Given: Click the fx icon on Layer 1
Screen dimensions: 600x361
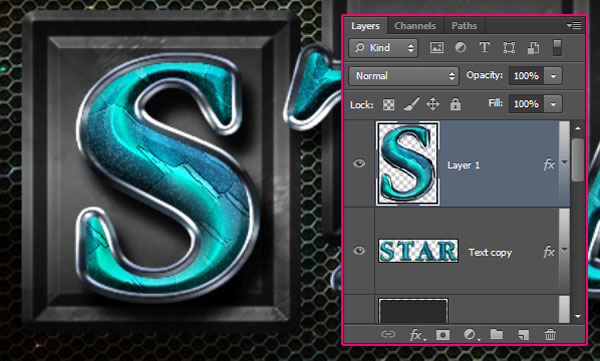Looking at the screenshot, I should (x=549, y=165).
